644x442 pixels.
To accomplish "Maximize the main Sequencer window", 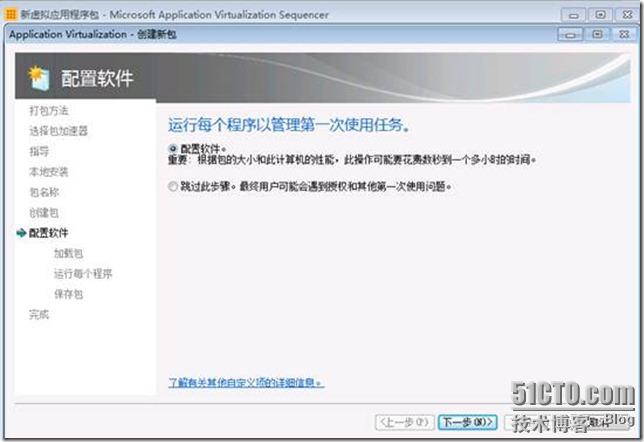I will (x=600, y=15).
